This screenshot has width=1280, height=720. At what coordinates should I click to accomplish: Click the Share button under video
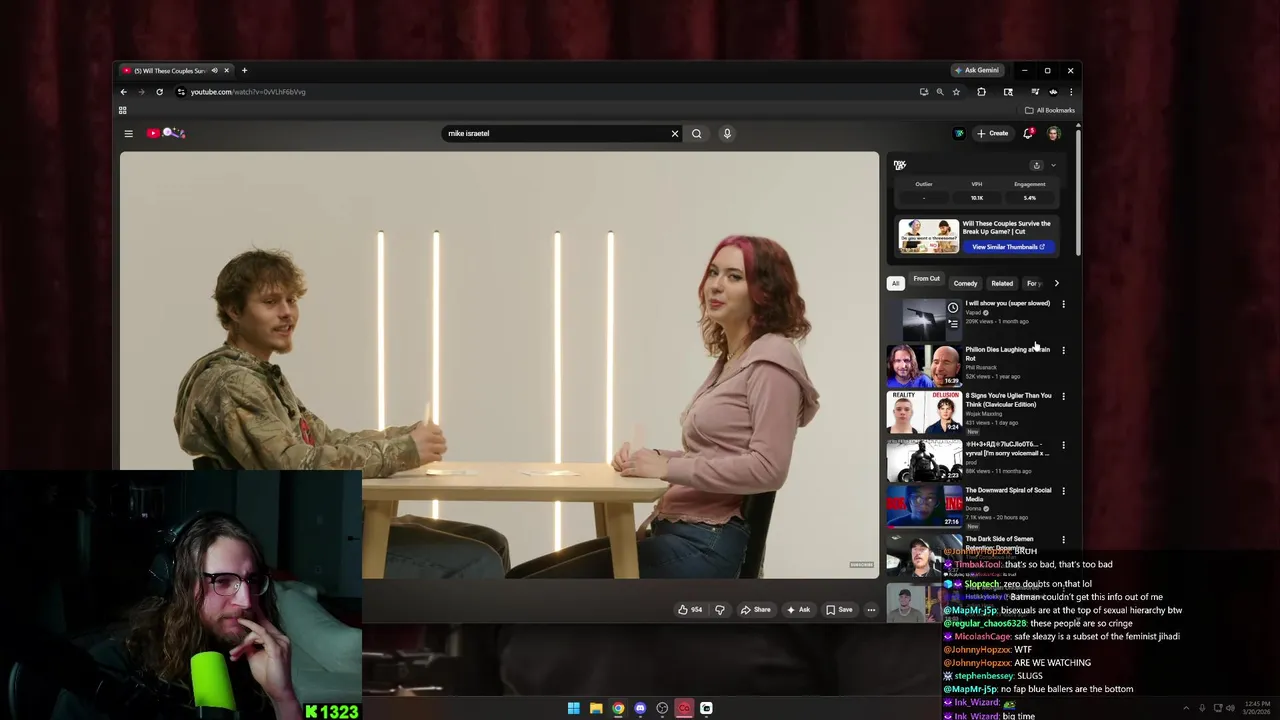click(755, 610)
